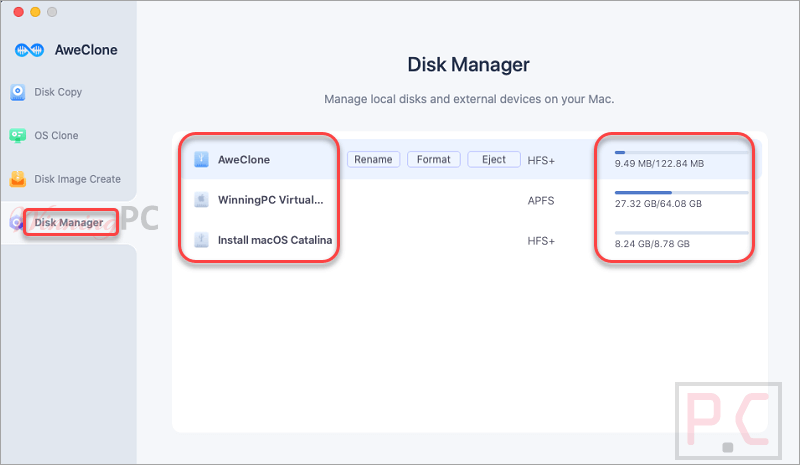This screenshot has height=465, width=800.
Task: Select the Disk Manager tab
Action: pyautogui.click(x=69, y=223)
